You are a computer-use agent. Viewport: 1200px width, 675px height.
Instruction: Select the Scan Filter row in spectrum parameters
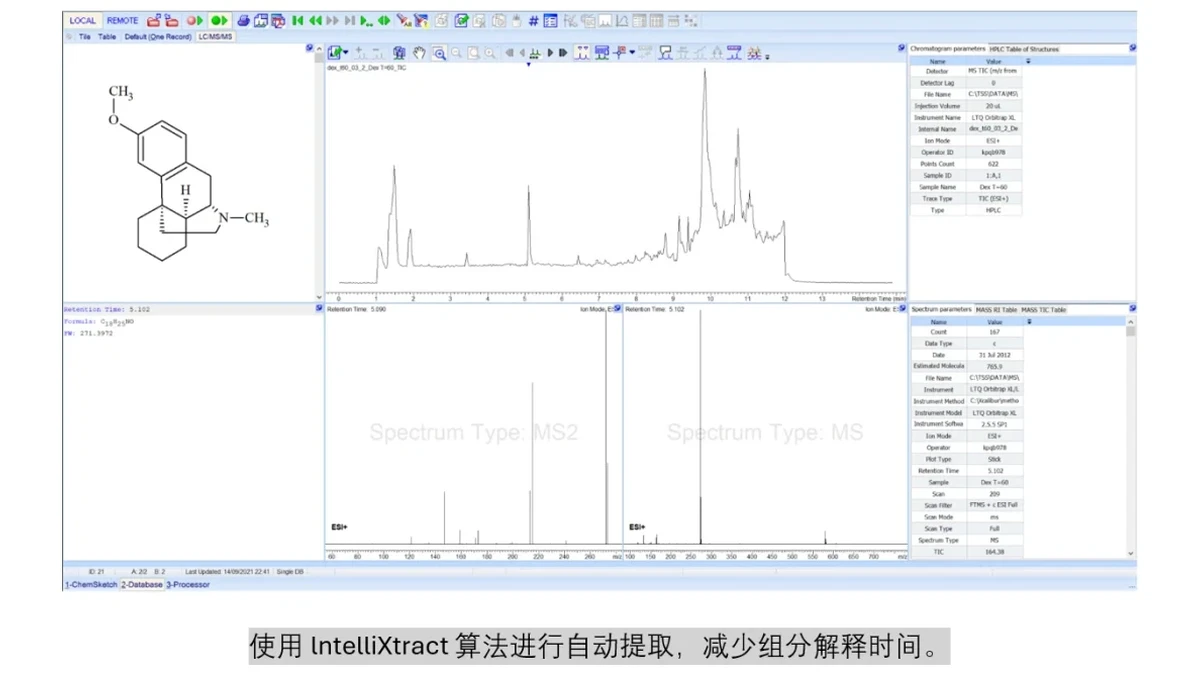coord(966,505)
